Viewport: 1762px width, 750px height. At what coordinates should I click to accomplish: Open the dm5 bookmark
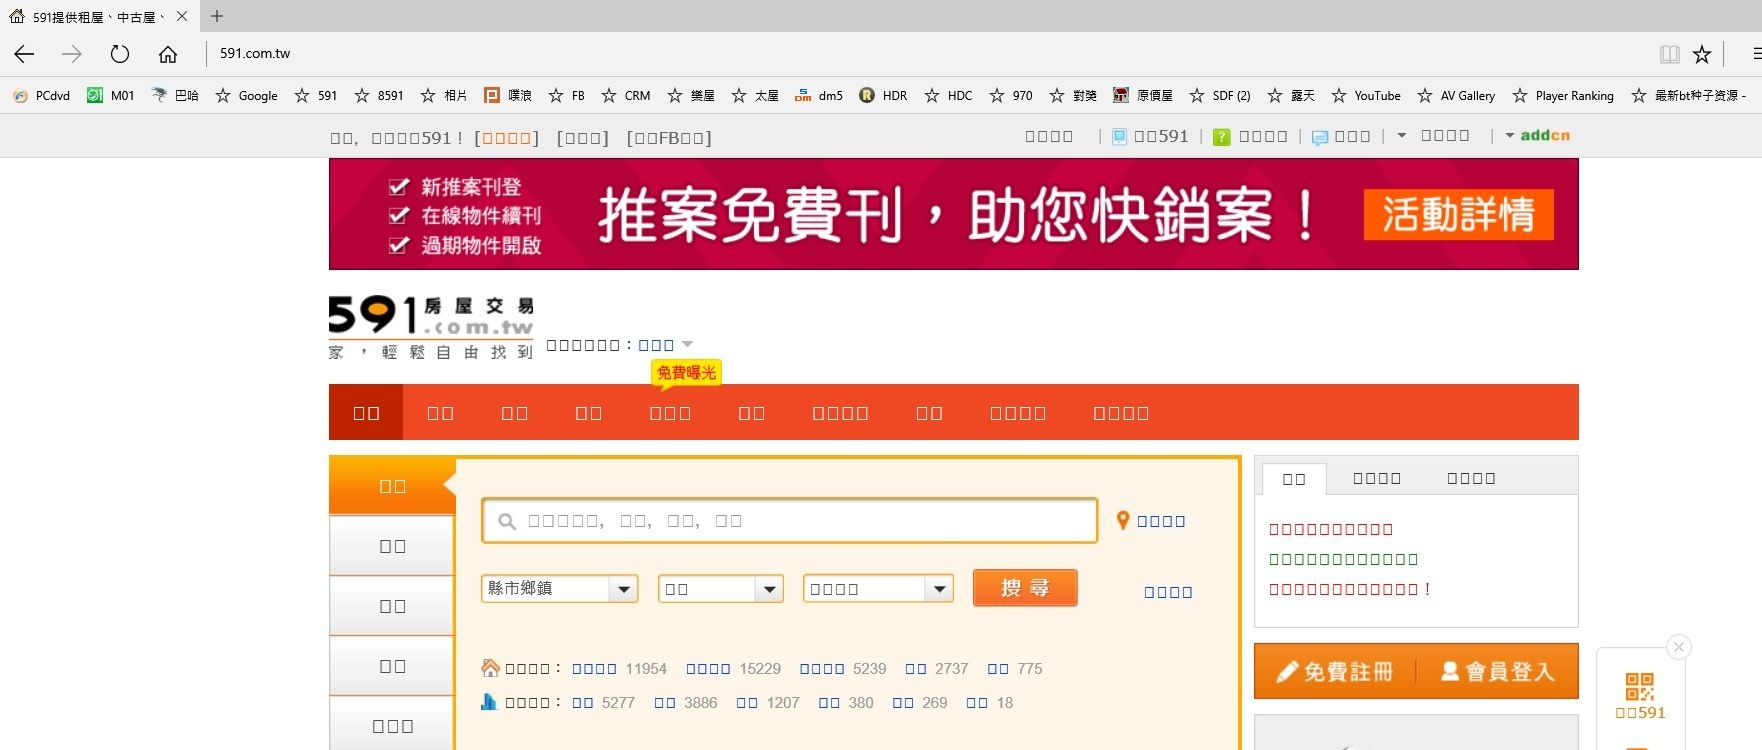click(819, 96)
